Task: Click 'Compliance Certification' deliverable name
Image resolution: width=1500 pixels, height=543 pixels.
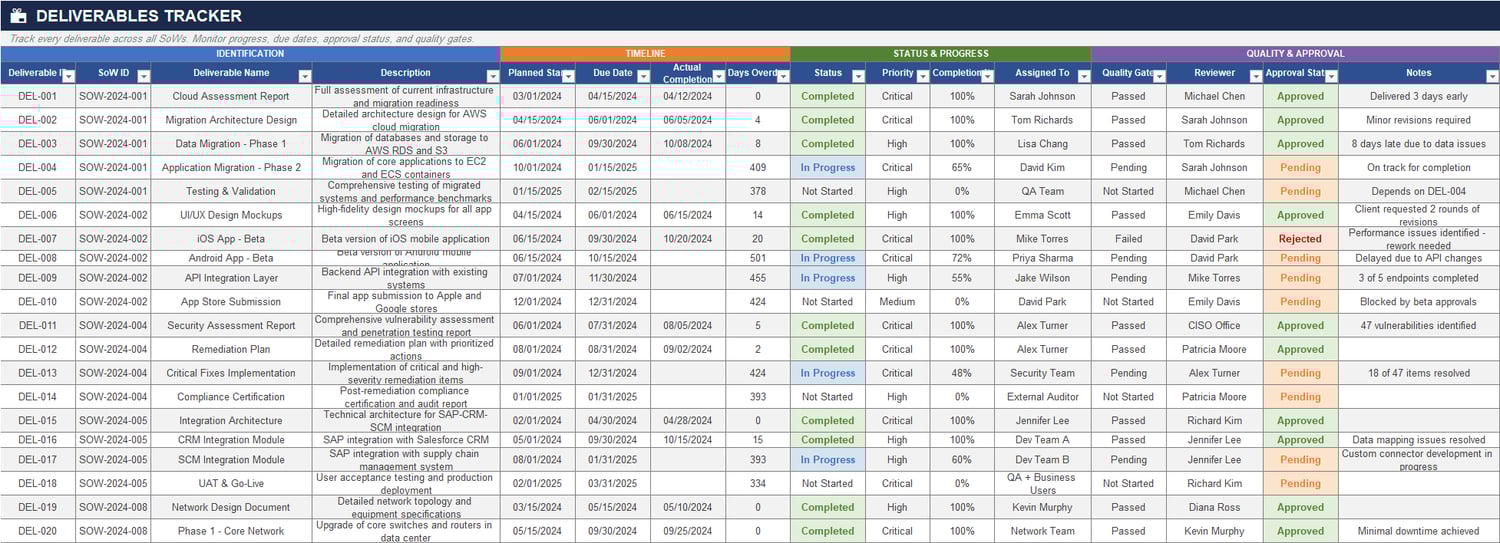Action: [x=231, y=397]
